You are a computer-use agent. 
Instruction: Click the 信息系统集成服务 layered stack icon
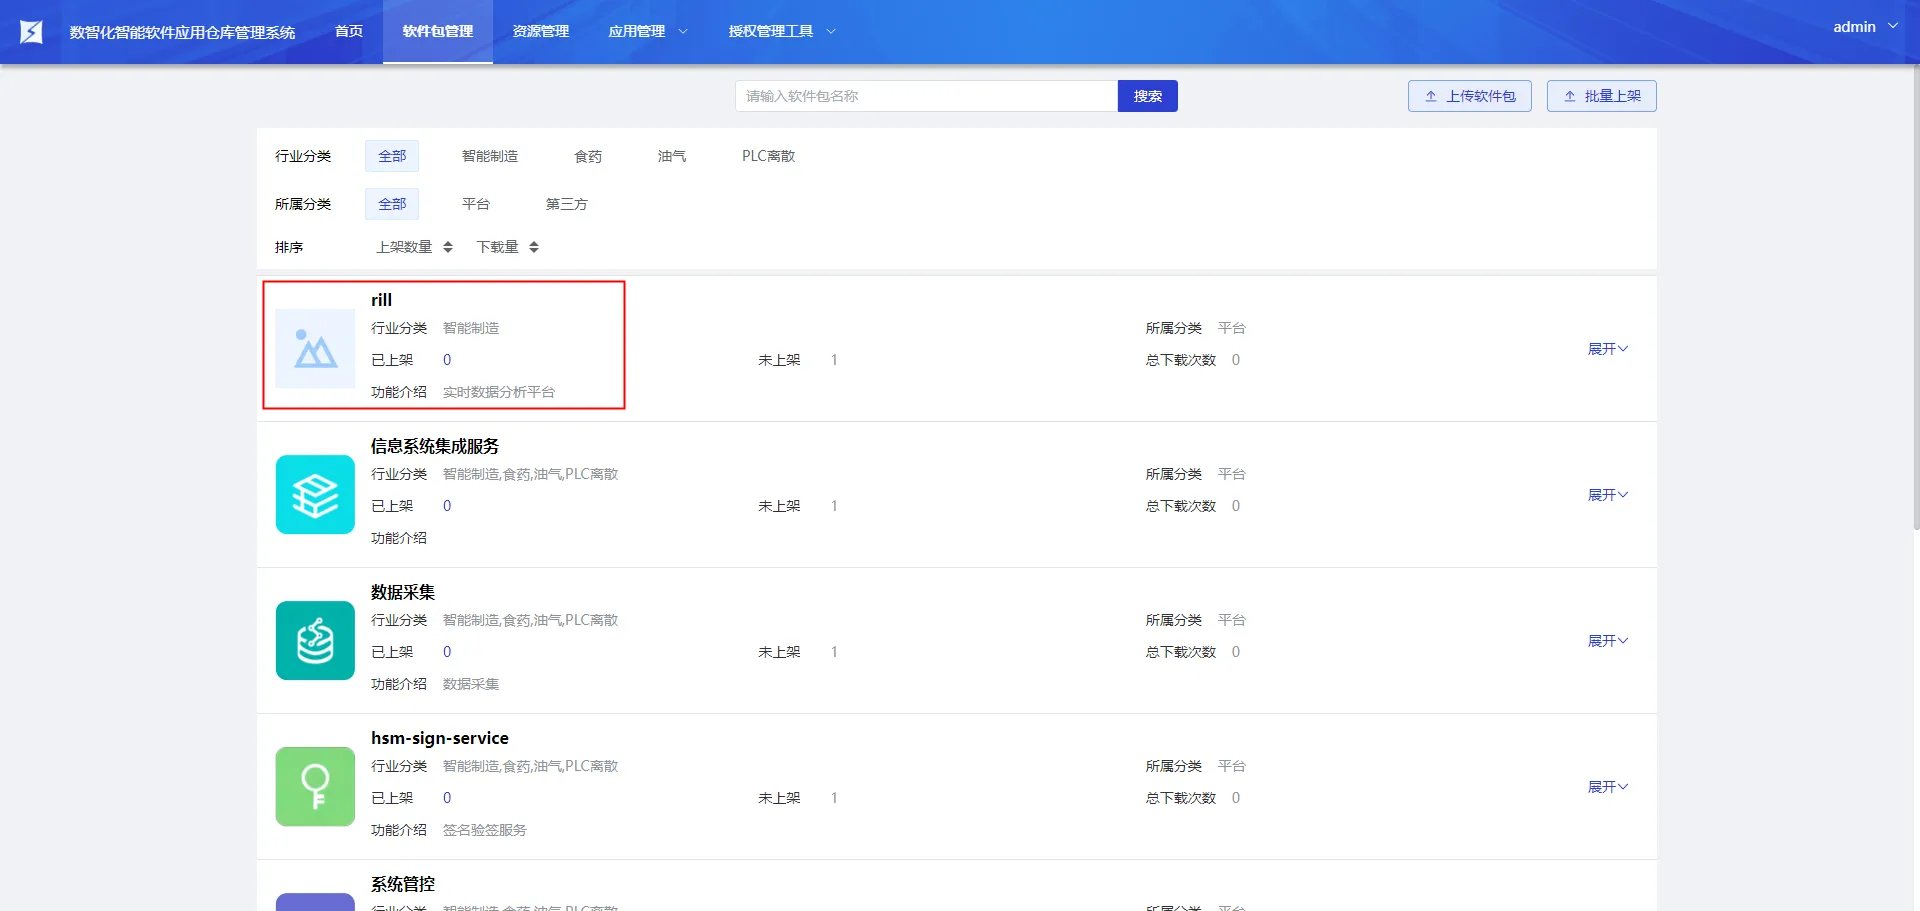pos(315,495)
